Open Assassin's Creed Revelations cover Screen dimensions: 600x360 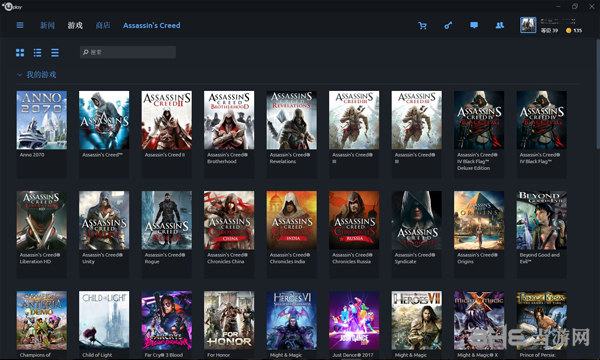coord(292,120)
